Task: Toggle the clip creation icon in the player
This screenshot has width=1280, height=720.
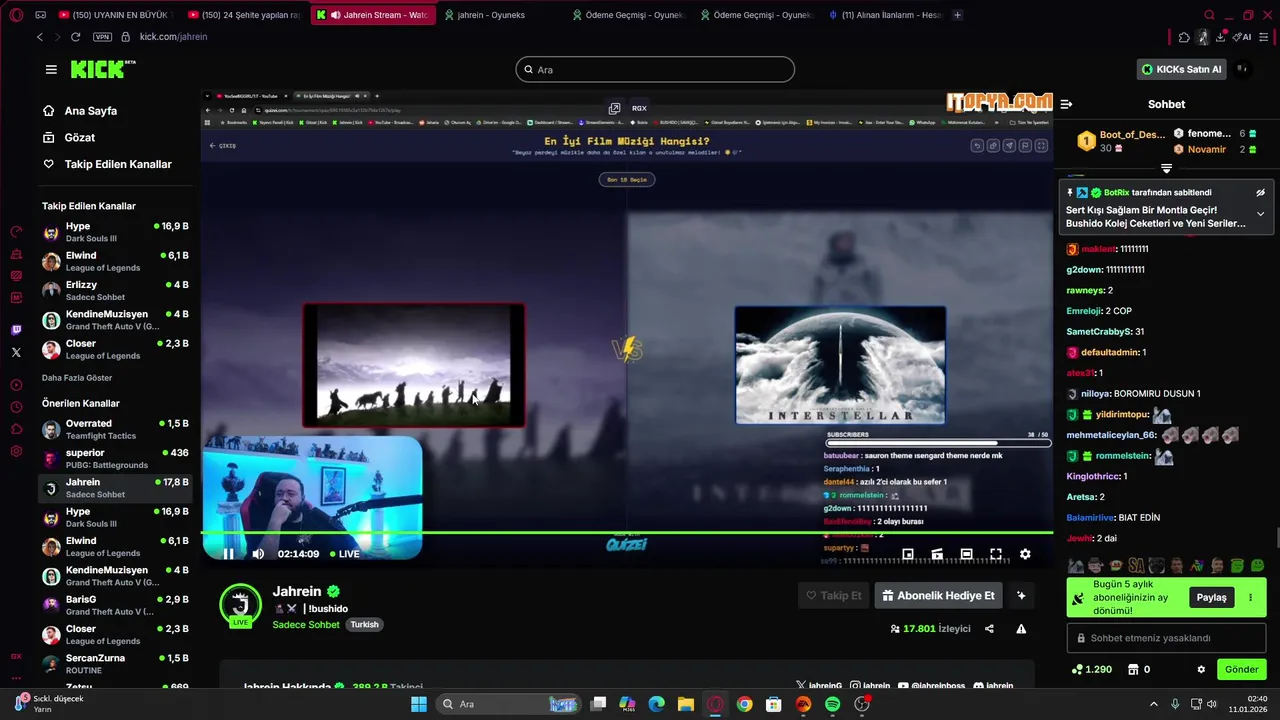Action: coord(937,554)
